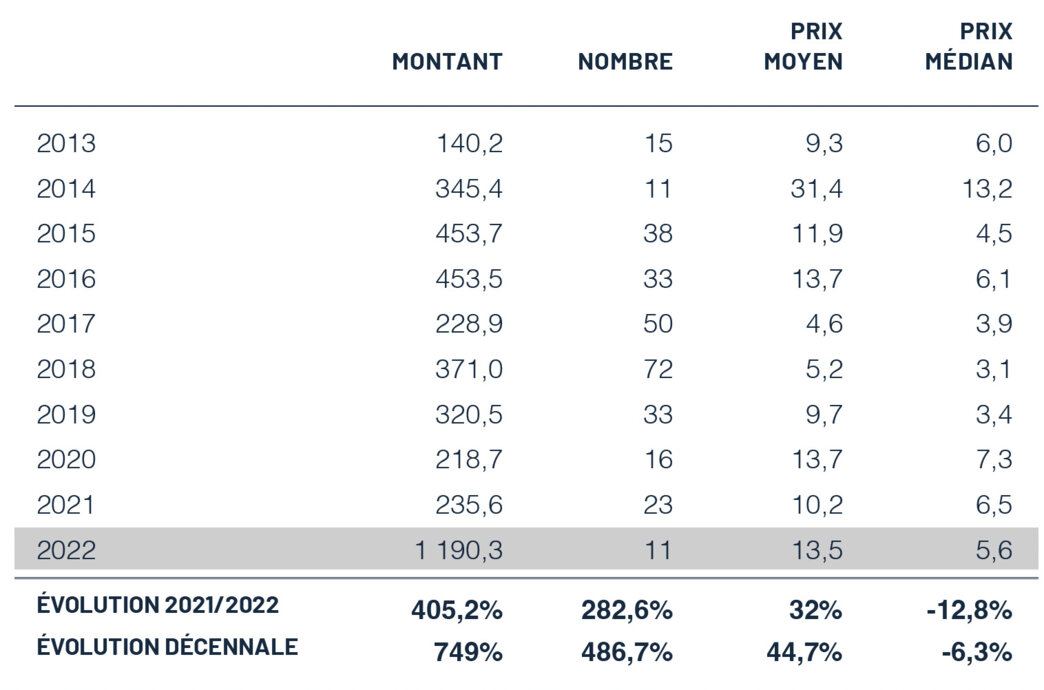Select the 2014 row label
The image size is (1044, 690).
66,189
